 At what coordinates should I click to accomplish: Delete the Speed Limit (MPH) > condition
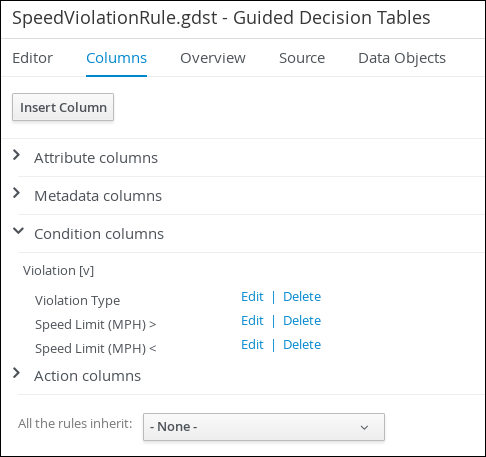pos(302,321)
